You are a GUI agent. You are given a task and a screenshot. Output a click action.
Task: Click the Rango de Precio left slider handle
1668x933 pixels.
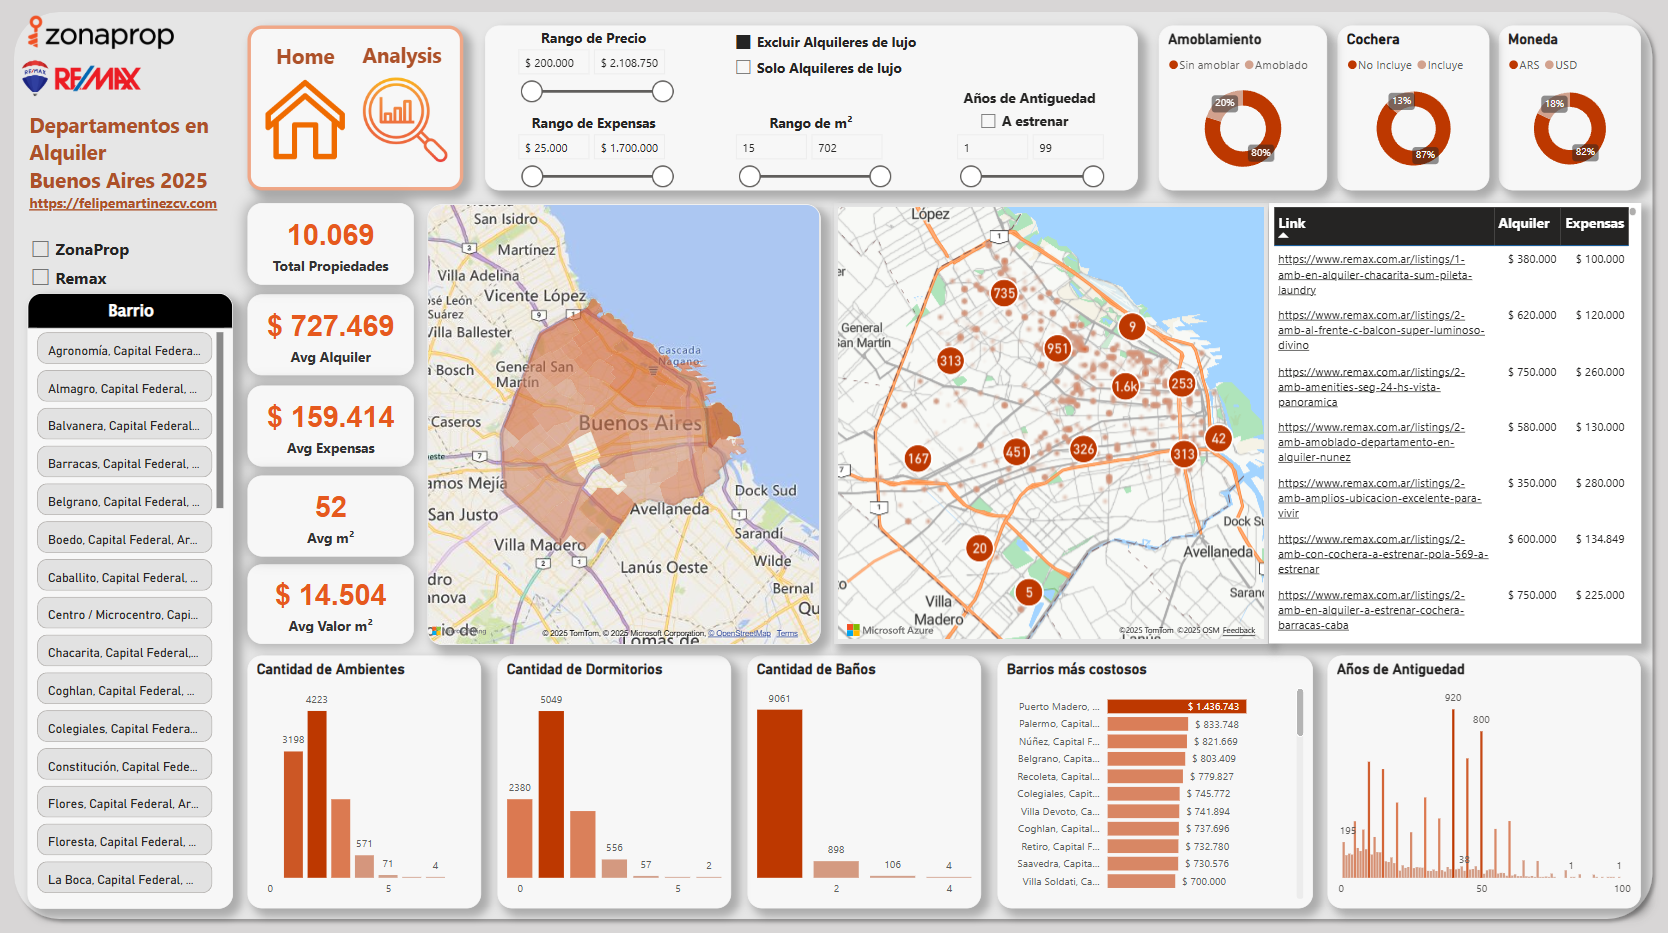(532, 92)
